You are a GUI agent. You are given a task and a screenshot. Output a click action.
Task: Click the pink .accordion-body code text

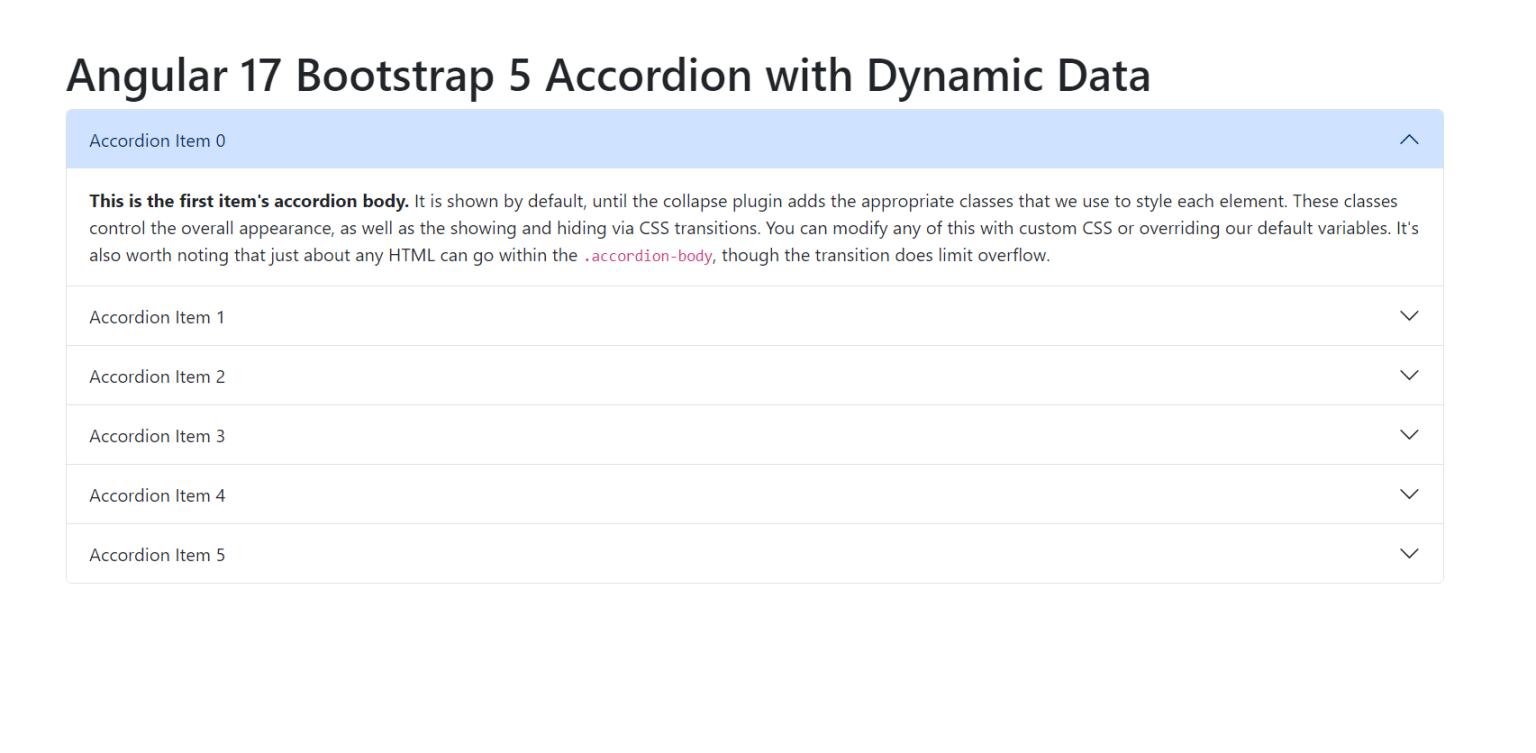(x=648, y=256)
